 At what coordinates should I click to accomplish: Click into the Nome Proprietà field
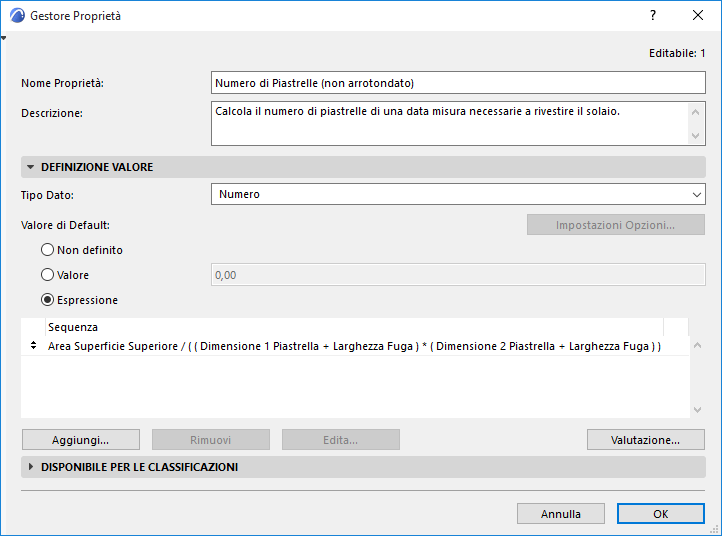(458, 83)
